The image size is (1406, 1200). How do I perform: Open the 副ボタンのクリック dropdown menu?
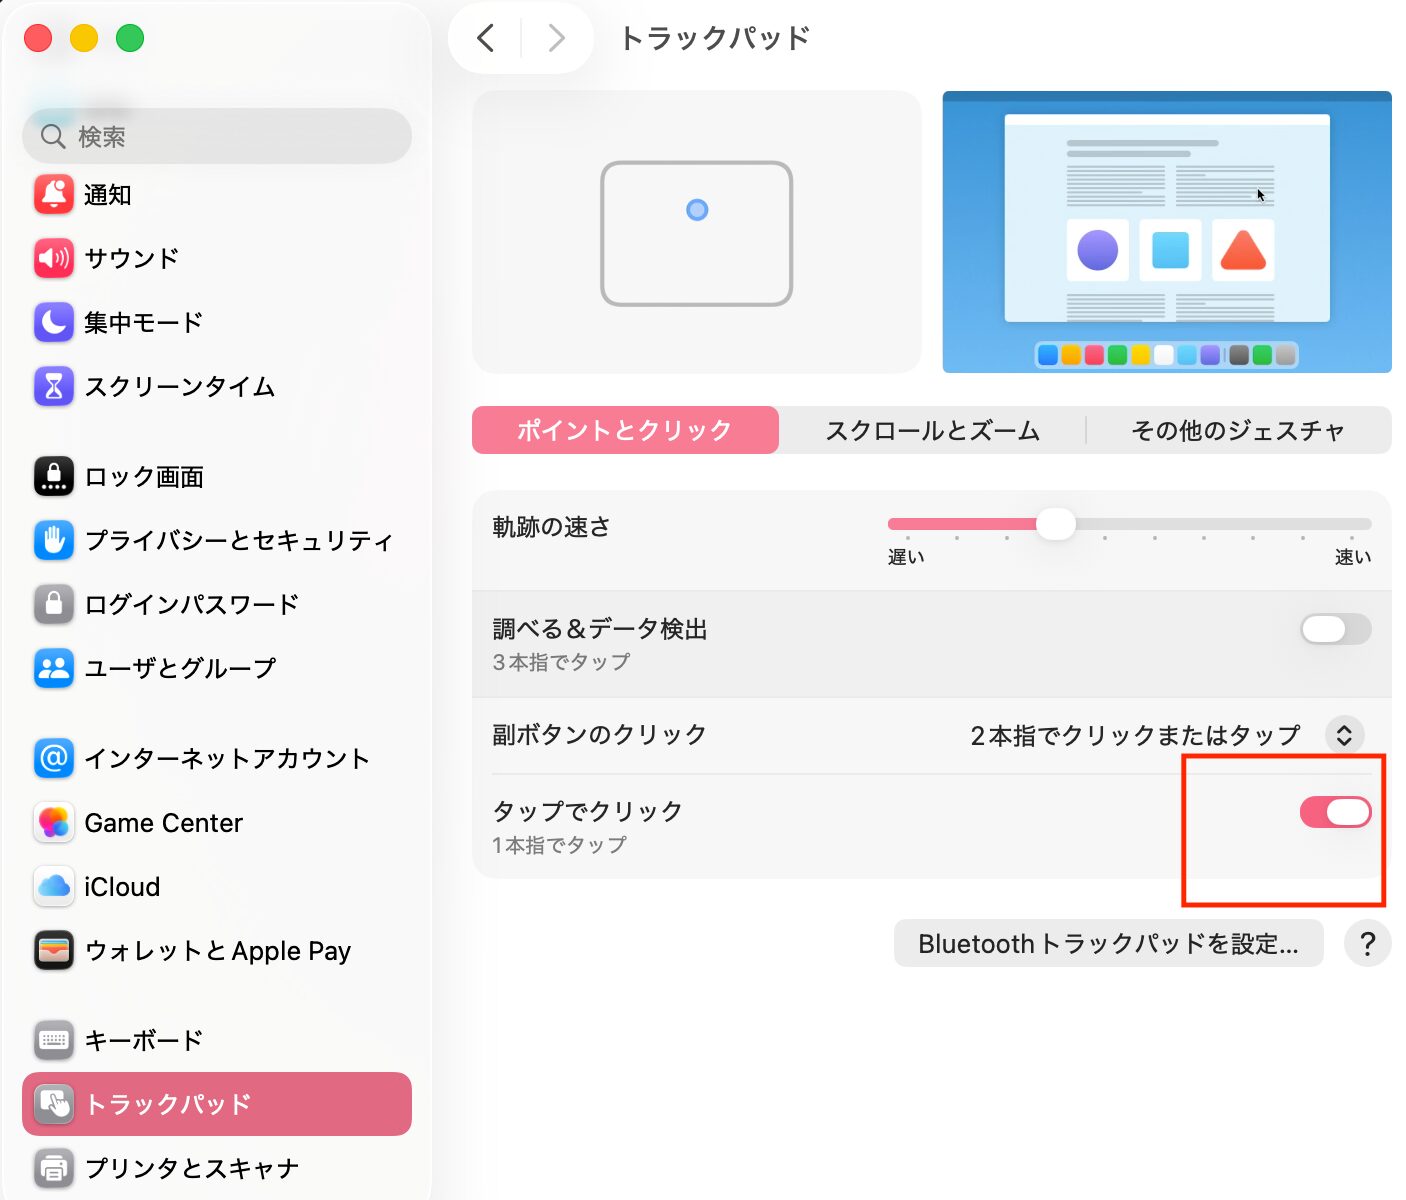click(x=1344, y=735)
